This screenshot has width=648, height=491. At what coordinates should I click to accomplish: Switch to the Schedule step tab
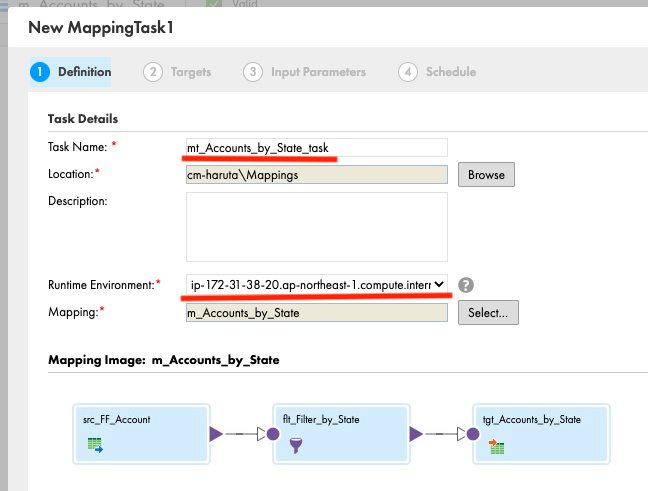coord(437,72)
